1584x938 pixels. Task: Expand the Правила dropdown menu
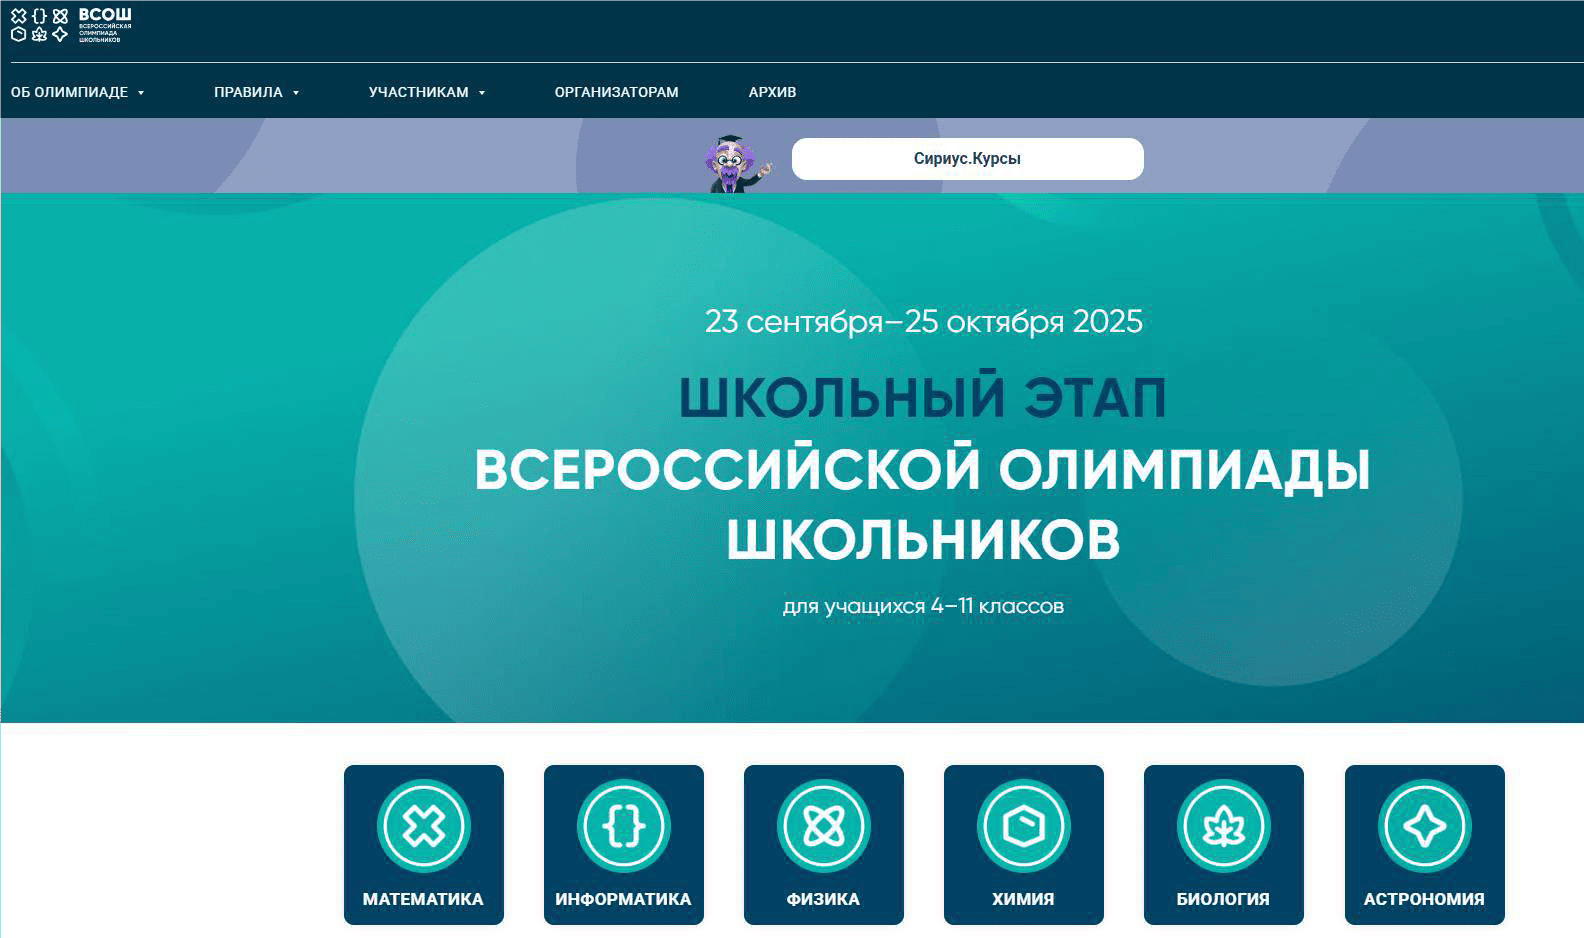click(x=256, y=92)
